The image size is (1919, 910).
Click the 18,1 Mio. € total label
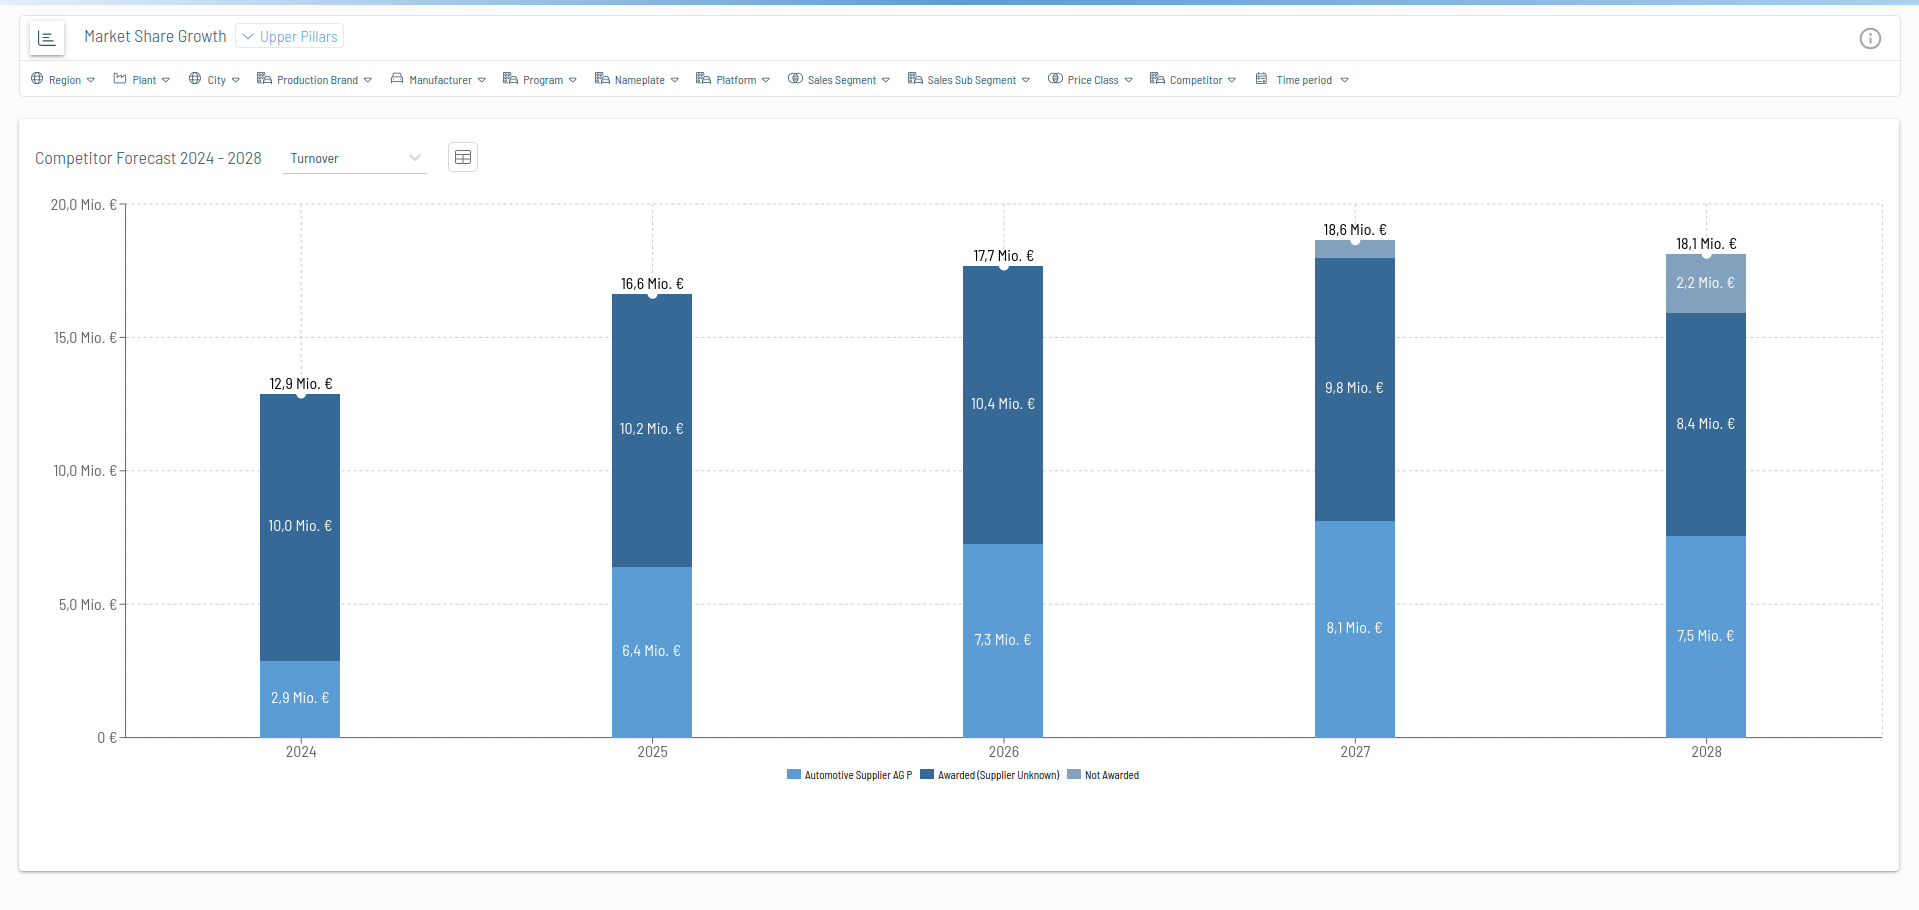click(1706, 244)
